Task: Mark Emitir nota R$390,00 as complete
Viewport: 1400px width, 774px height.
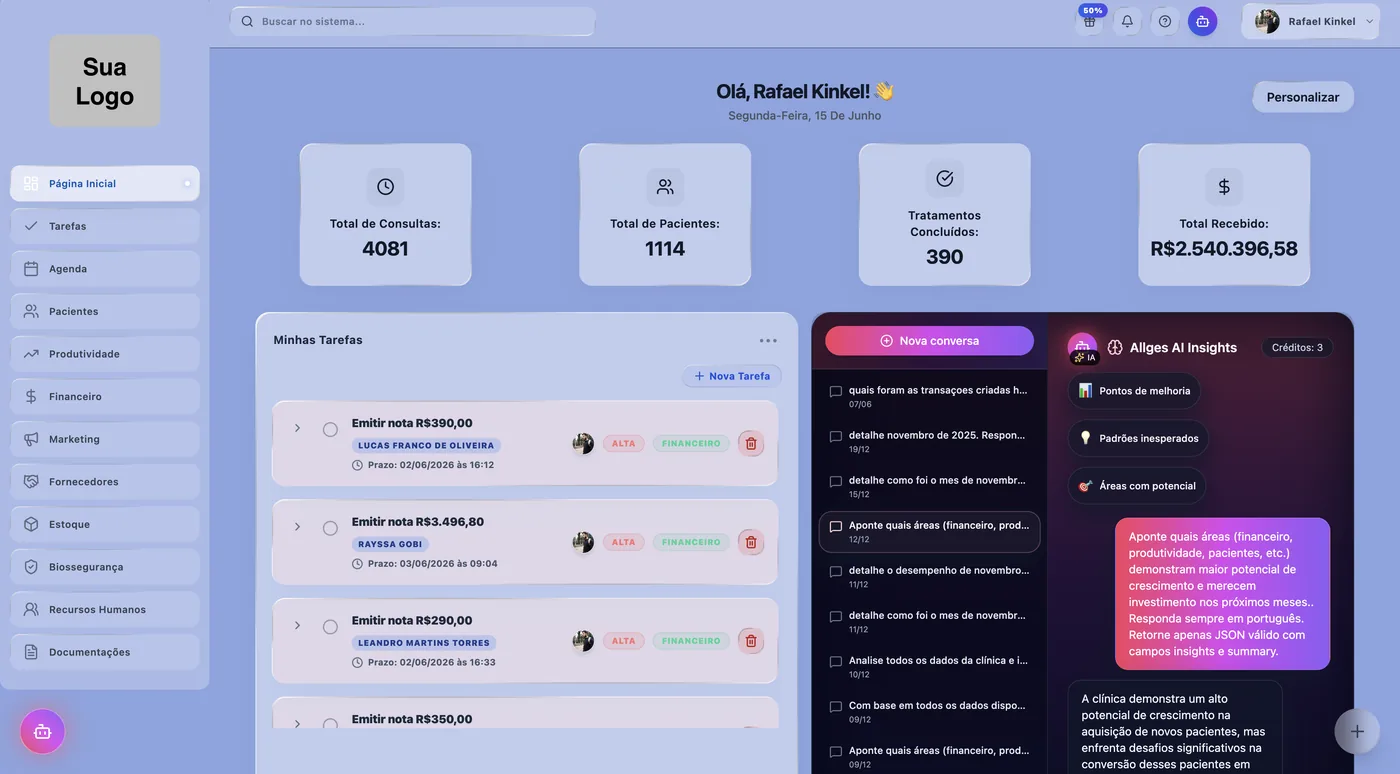Action: [x=330, y=430]
